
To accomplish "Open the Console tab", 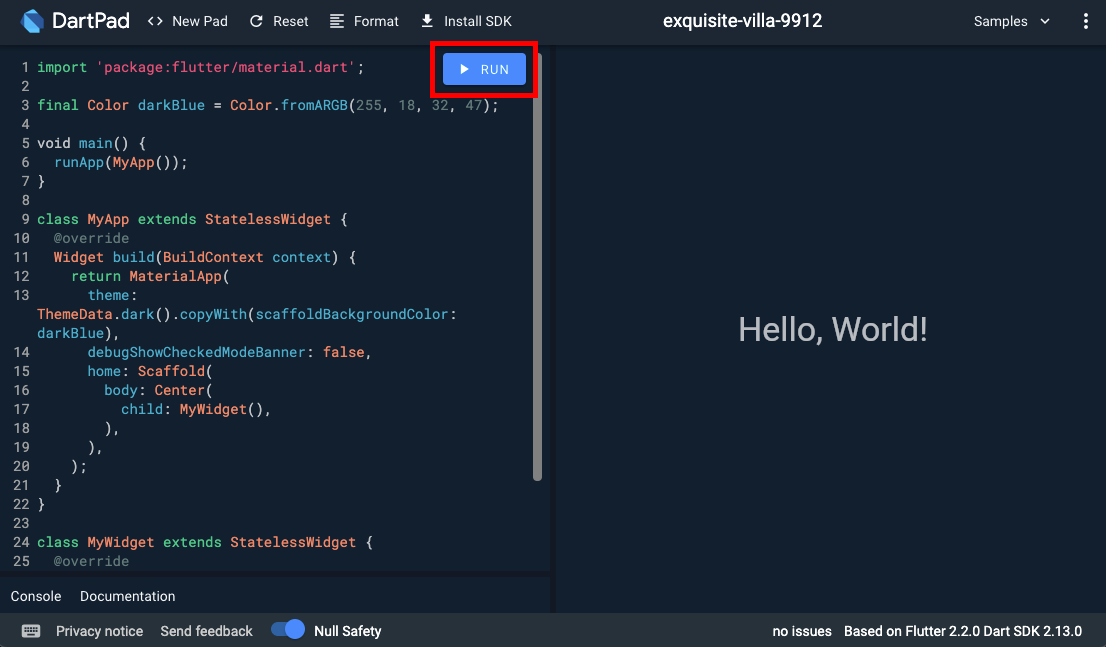I will (36, 596).
